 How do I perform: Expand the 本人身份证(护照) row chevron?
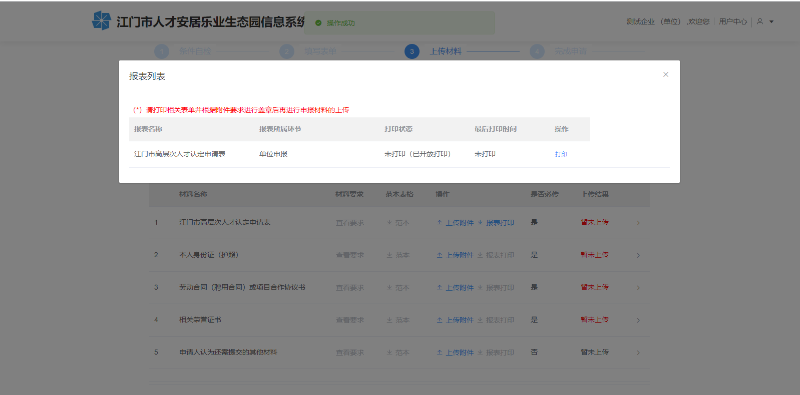point(638,255)
